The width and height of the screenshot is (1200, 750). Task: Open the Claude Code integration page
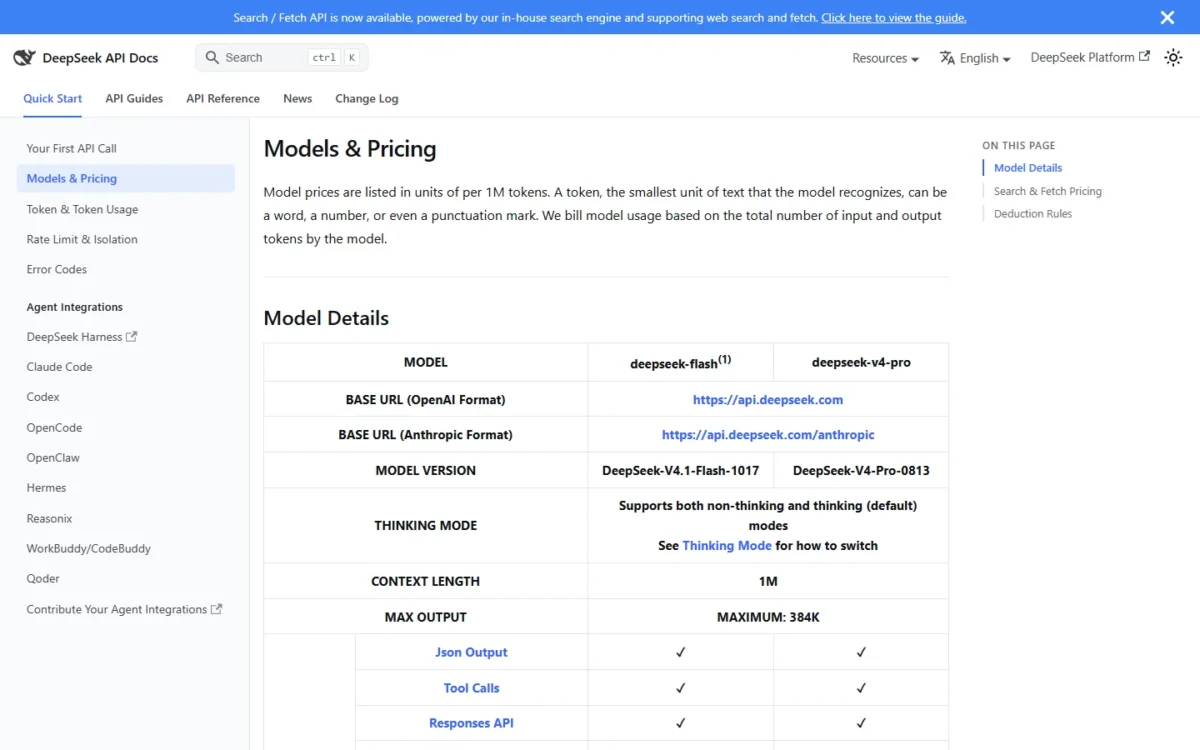click(x=126, y=367)
